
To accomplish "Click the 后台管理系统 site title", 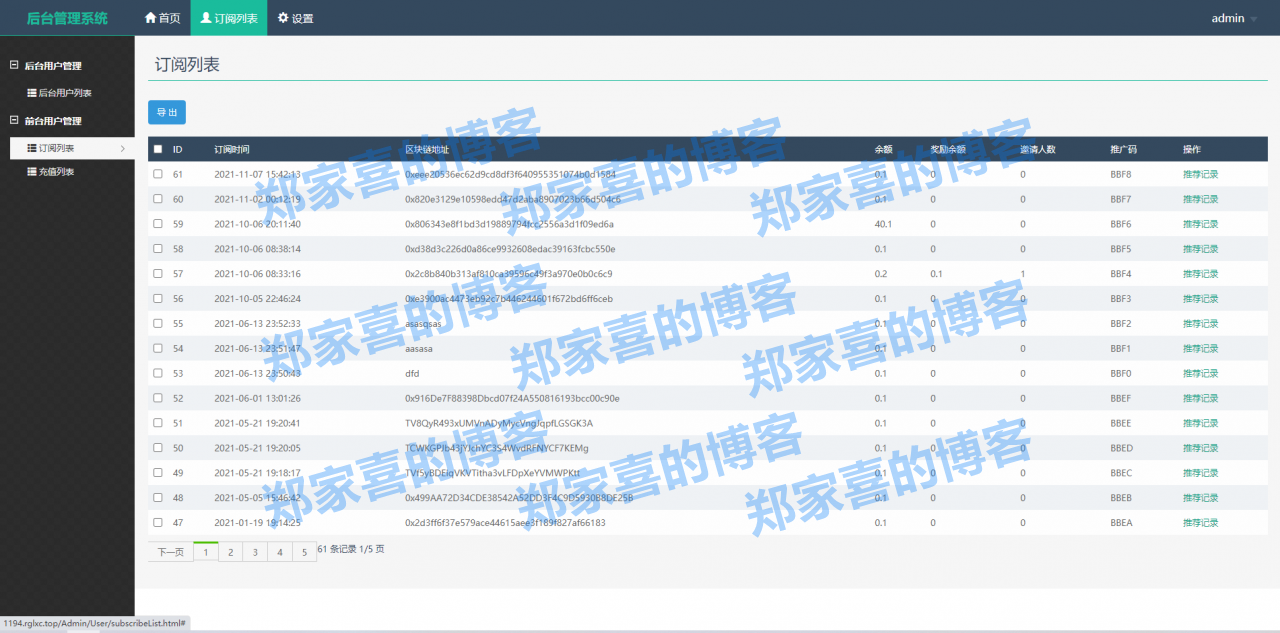I will 67,18.
